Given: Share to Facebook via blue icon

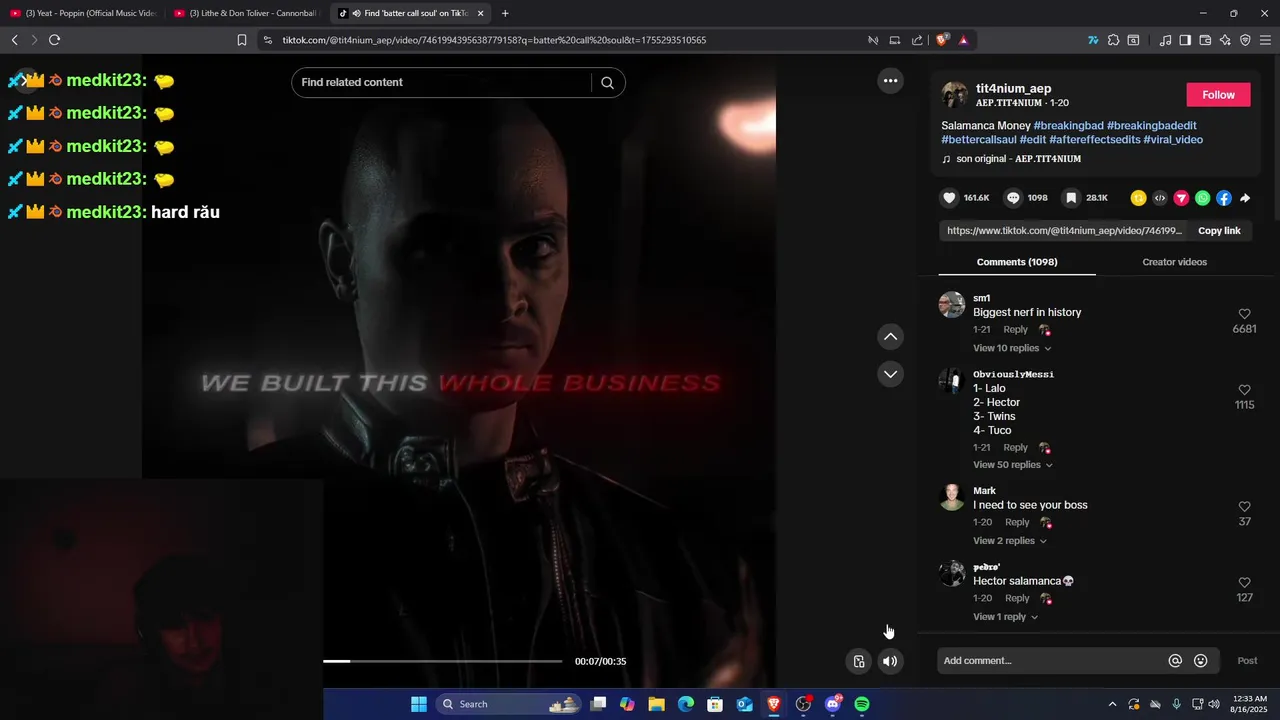Looking at the screenshot, I should pos(1224,198).
